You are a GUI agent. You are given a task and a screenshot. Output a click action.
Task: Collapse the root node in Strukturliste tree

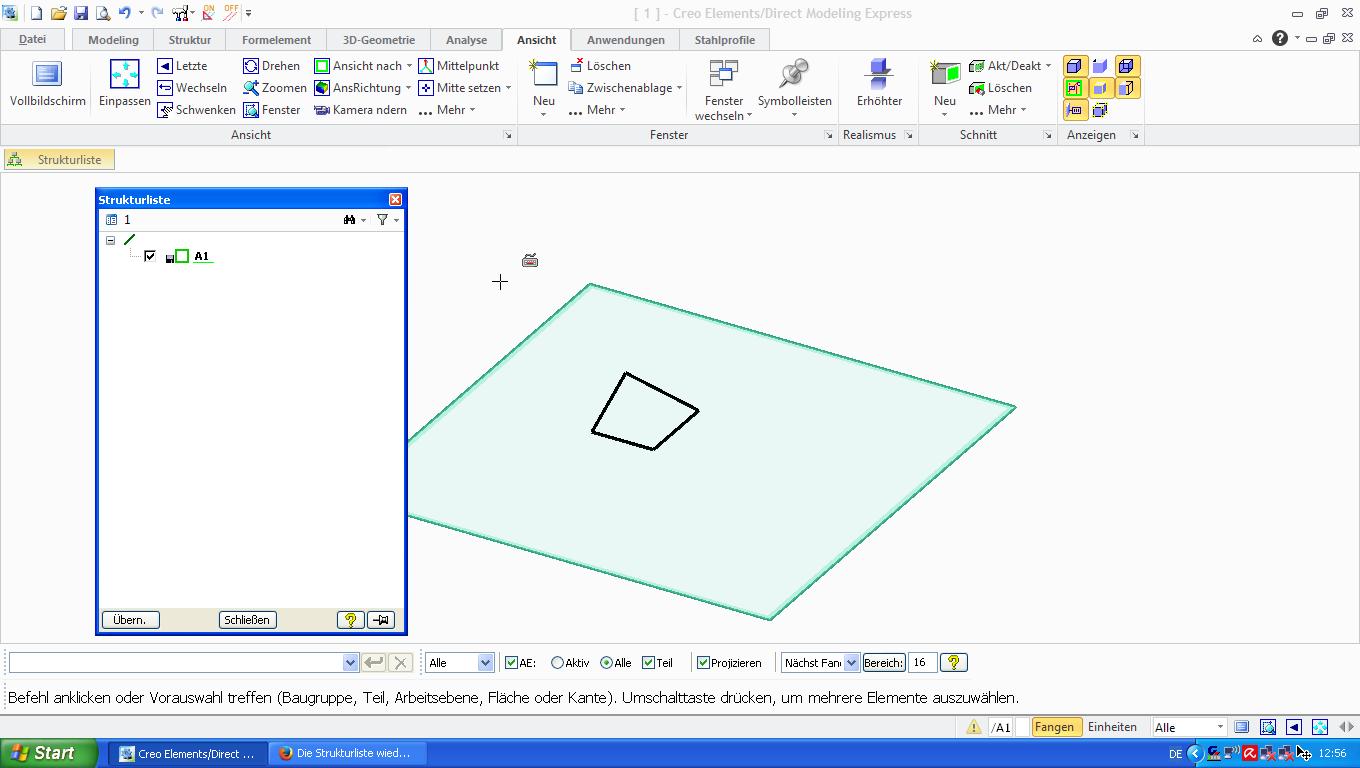pyautogui.click(x=111, y=240)
